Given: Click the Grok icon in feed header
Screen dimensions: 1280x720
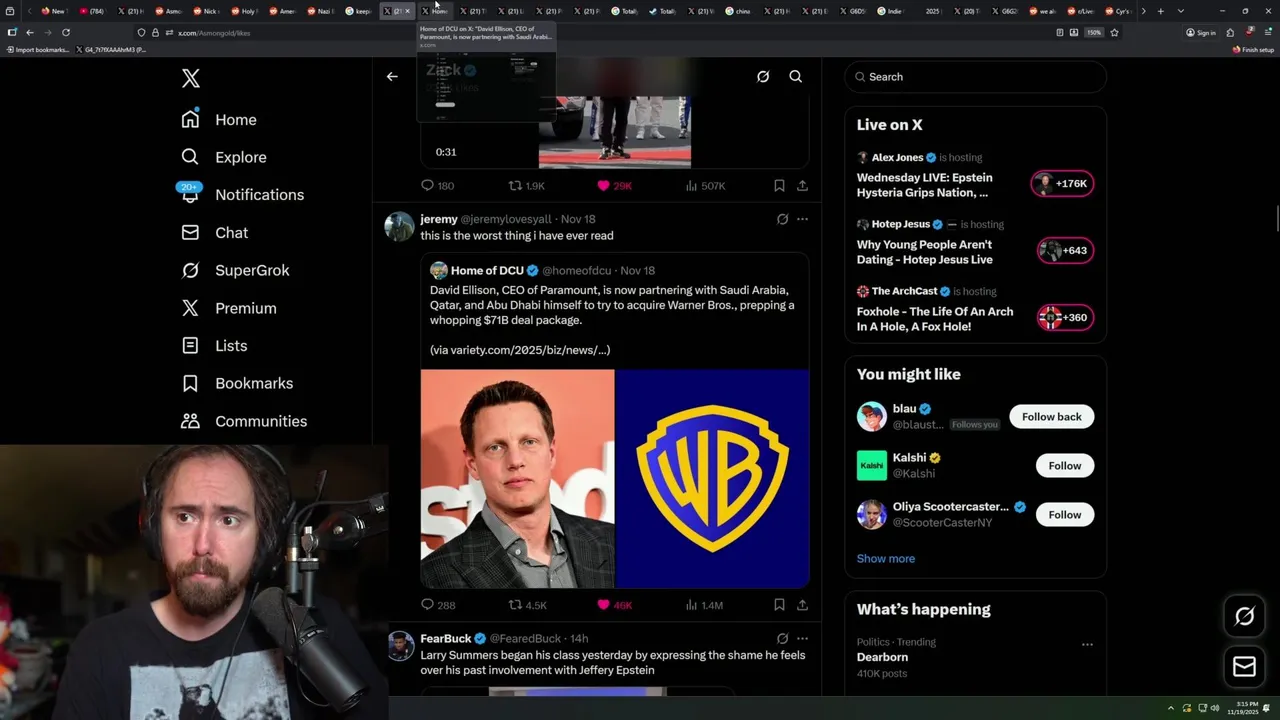Looking at the screenshot, I should pyautogui.click(x=763, y=77).
